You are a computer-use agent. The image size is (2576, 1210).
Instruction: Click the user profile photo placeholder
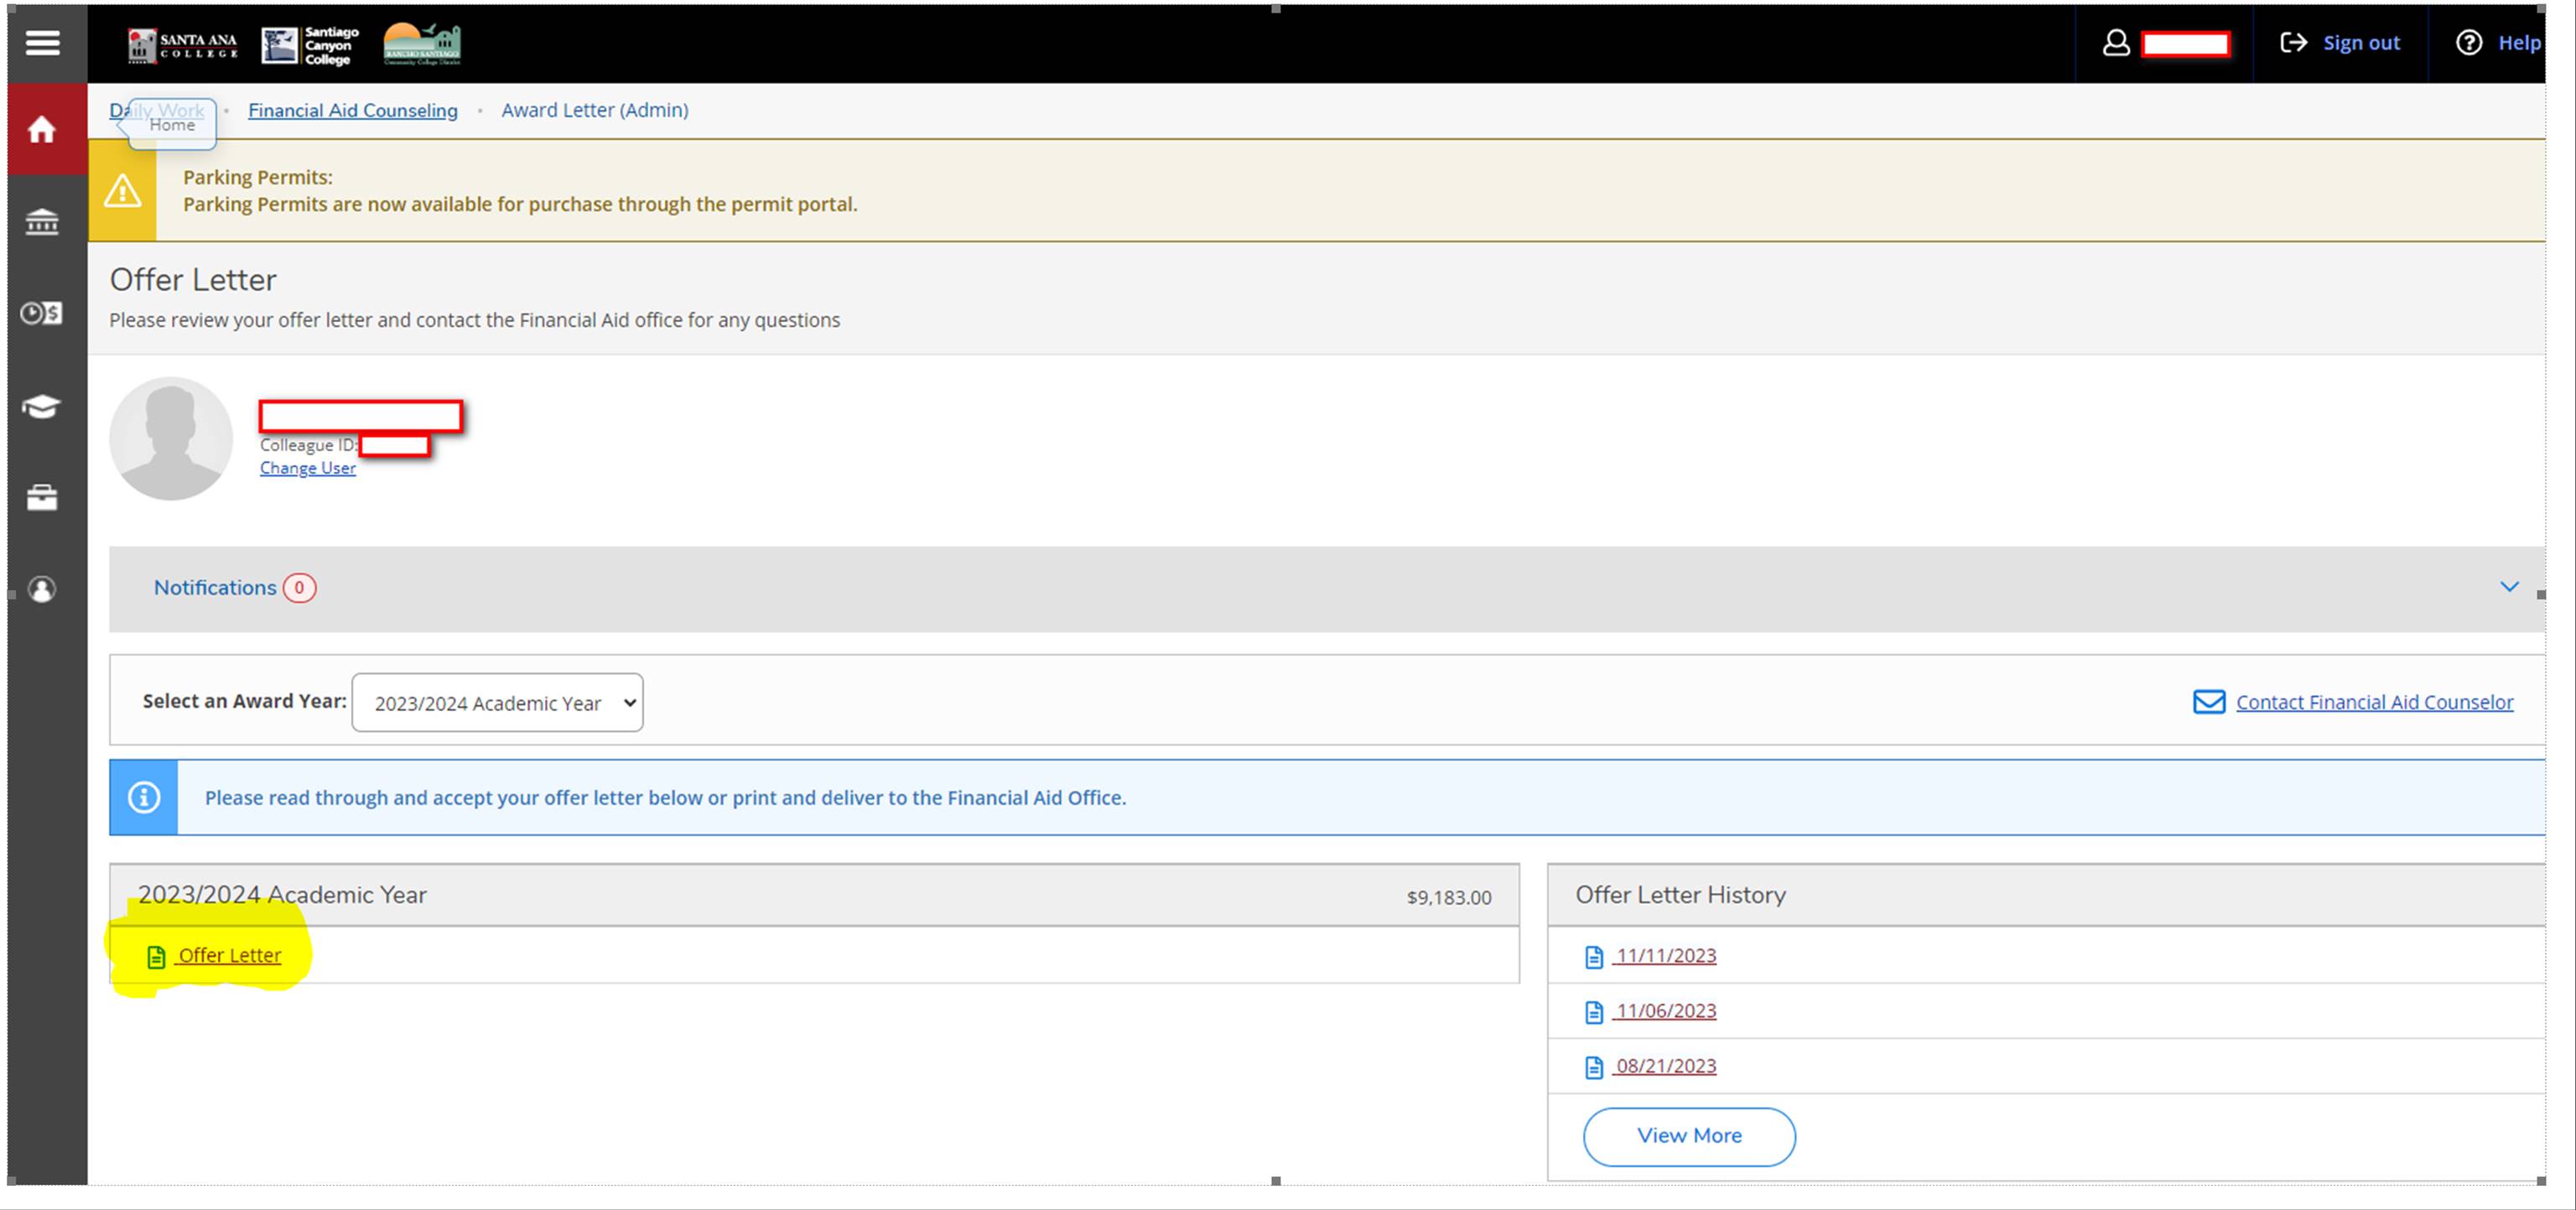(171, 438)
